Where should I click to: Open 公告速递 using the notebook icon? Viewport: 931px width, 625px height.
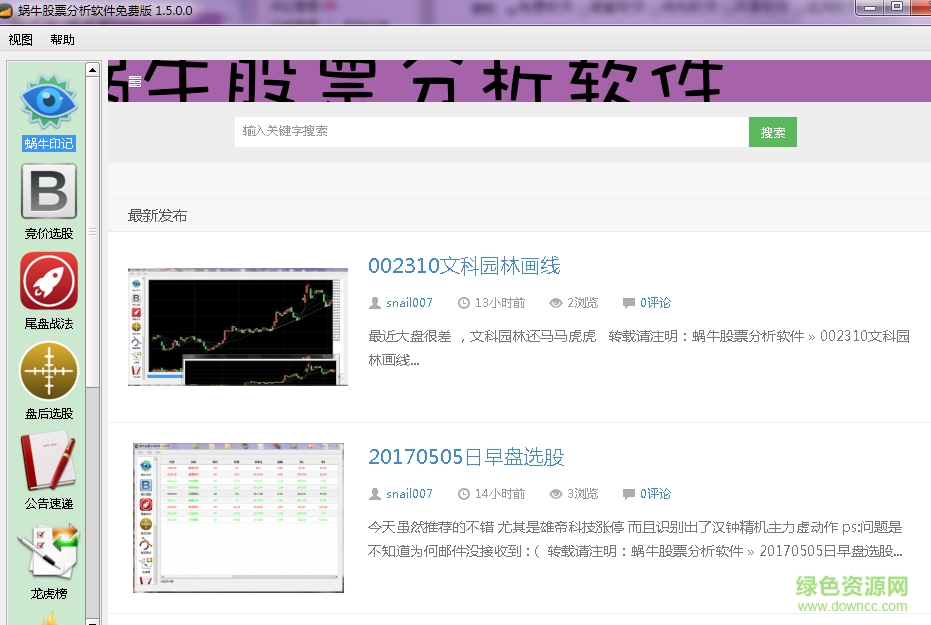pyautogui.click(x=47, y=462)
